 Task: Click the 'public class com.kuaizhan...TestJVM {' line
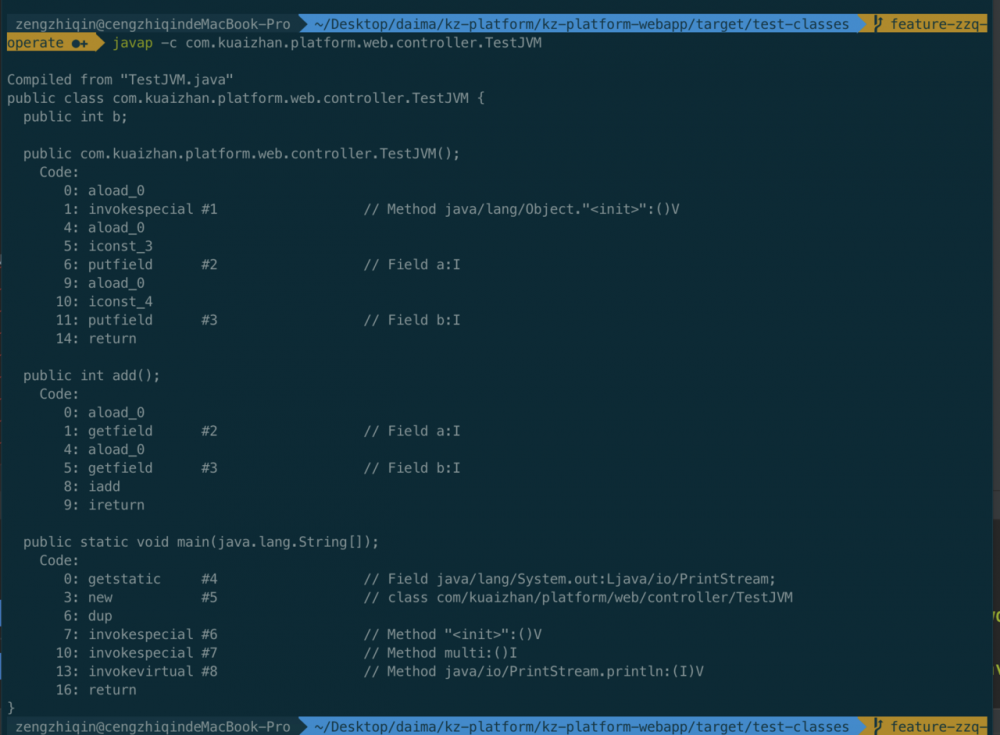246,98
